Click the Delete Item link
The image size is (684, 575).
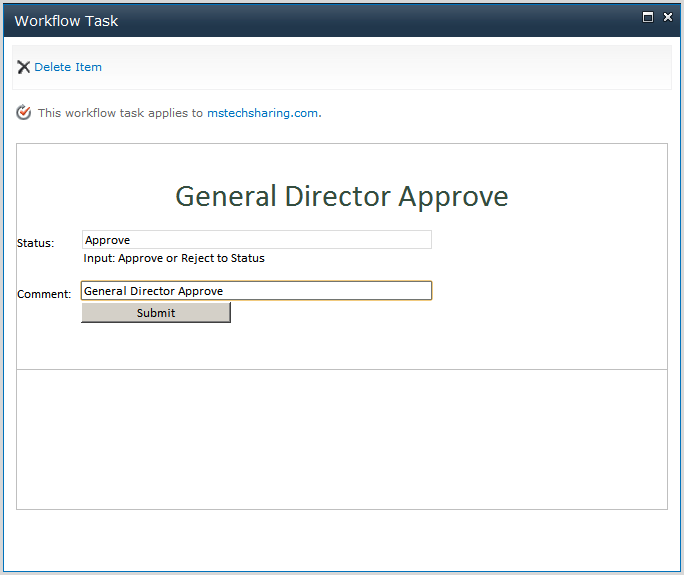[68, 67]
